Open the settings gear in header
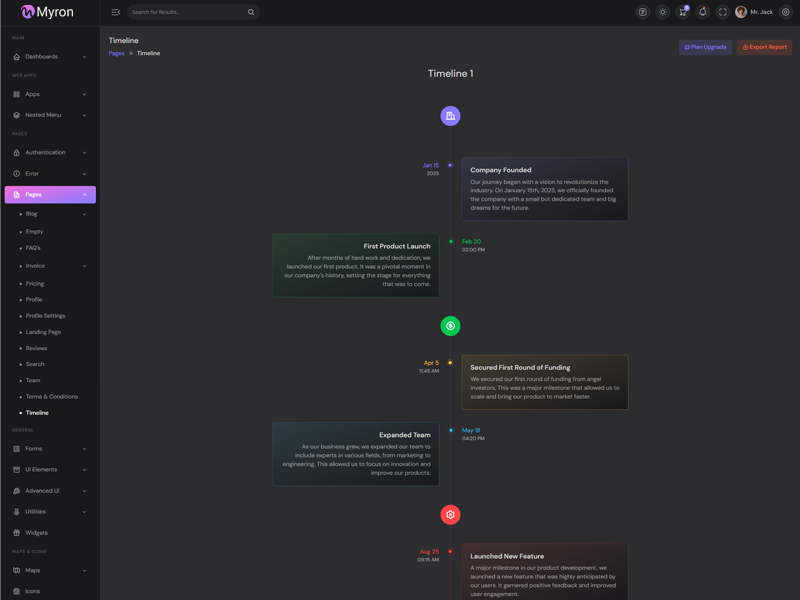 tap(785, 12)
